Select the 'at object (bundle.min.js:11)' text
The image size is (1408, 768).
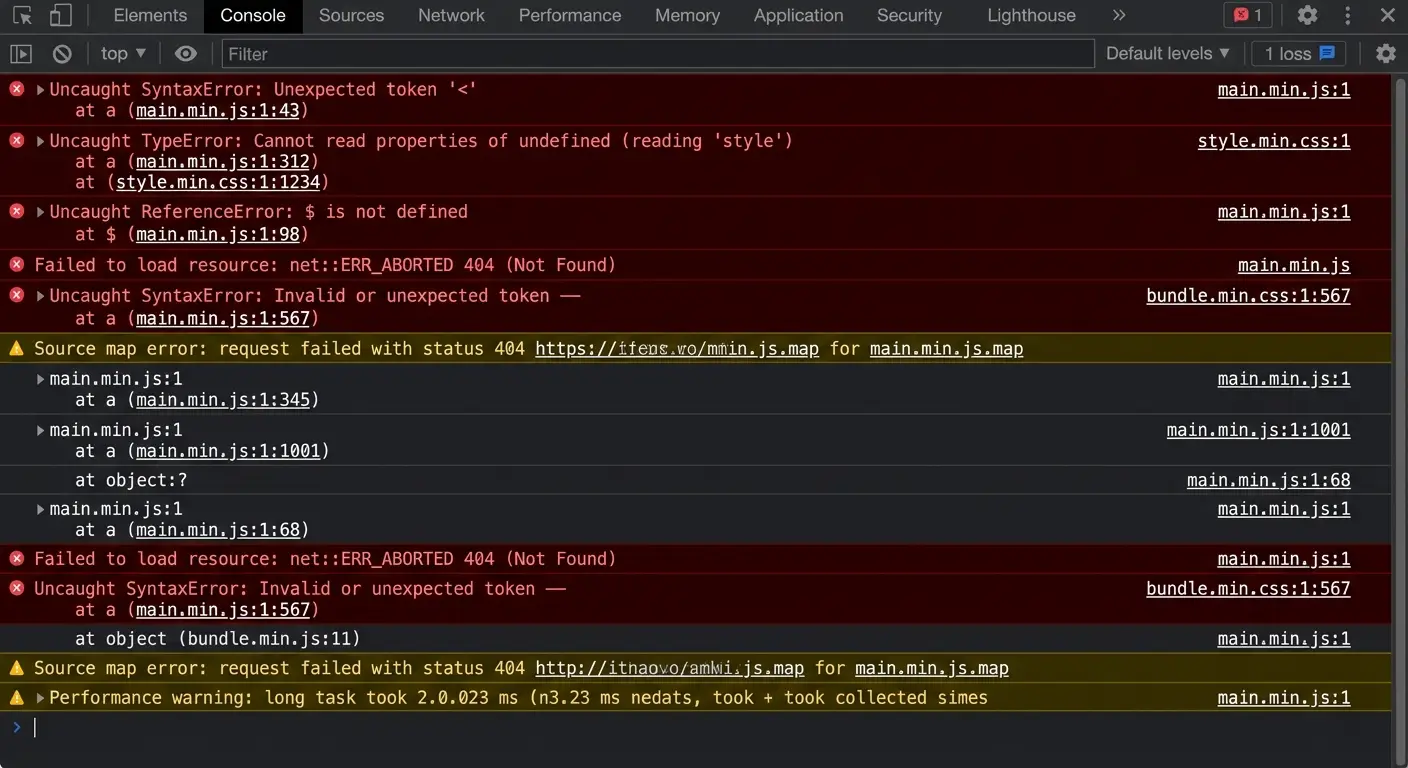click(x=217, y=638)
